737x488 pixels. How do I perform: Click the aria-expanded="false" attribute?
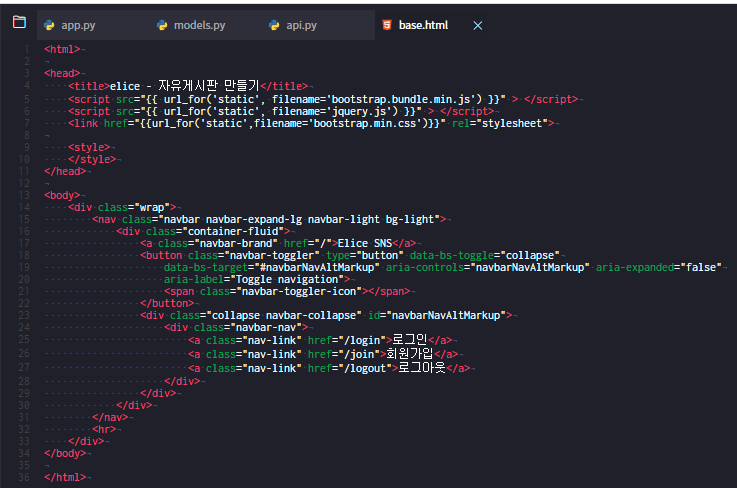(659, 268)
